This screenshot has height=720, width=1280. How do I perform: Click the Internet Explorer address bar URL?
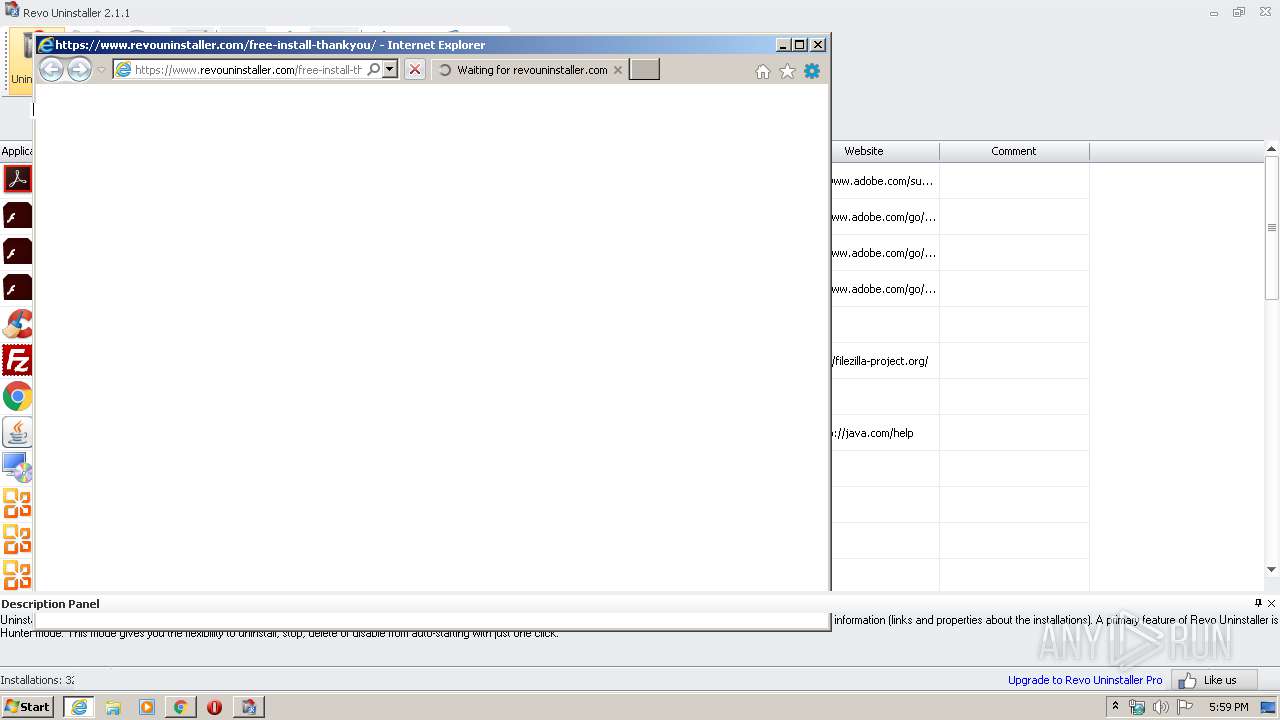pyautogui.click(x=248, y=70)
